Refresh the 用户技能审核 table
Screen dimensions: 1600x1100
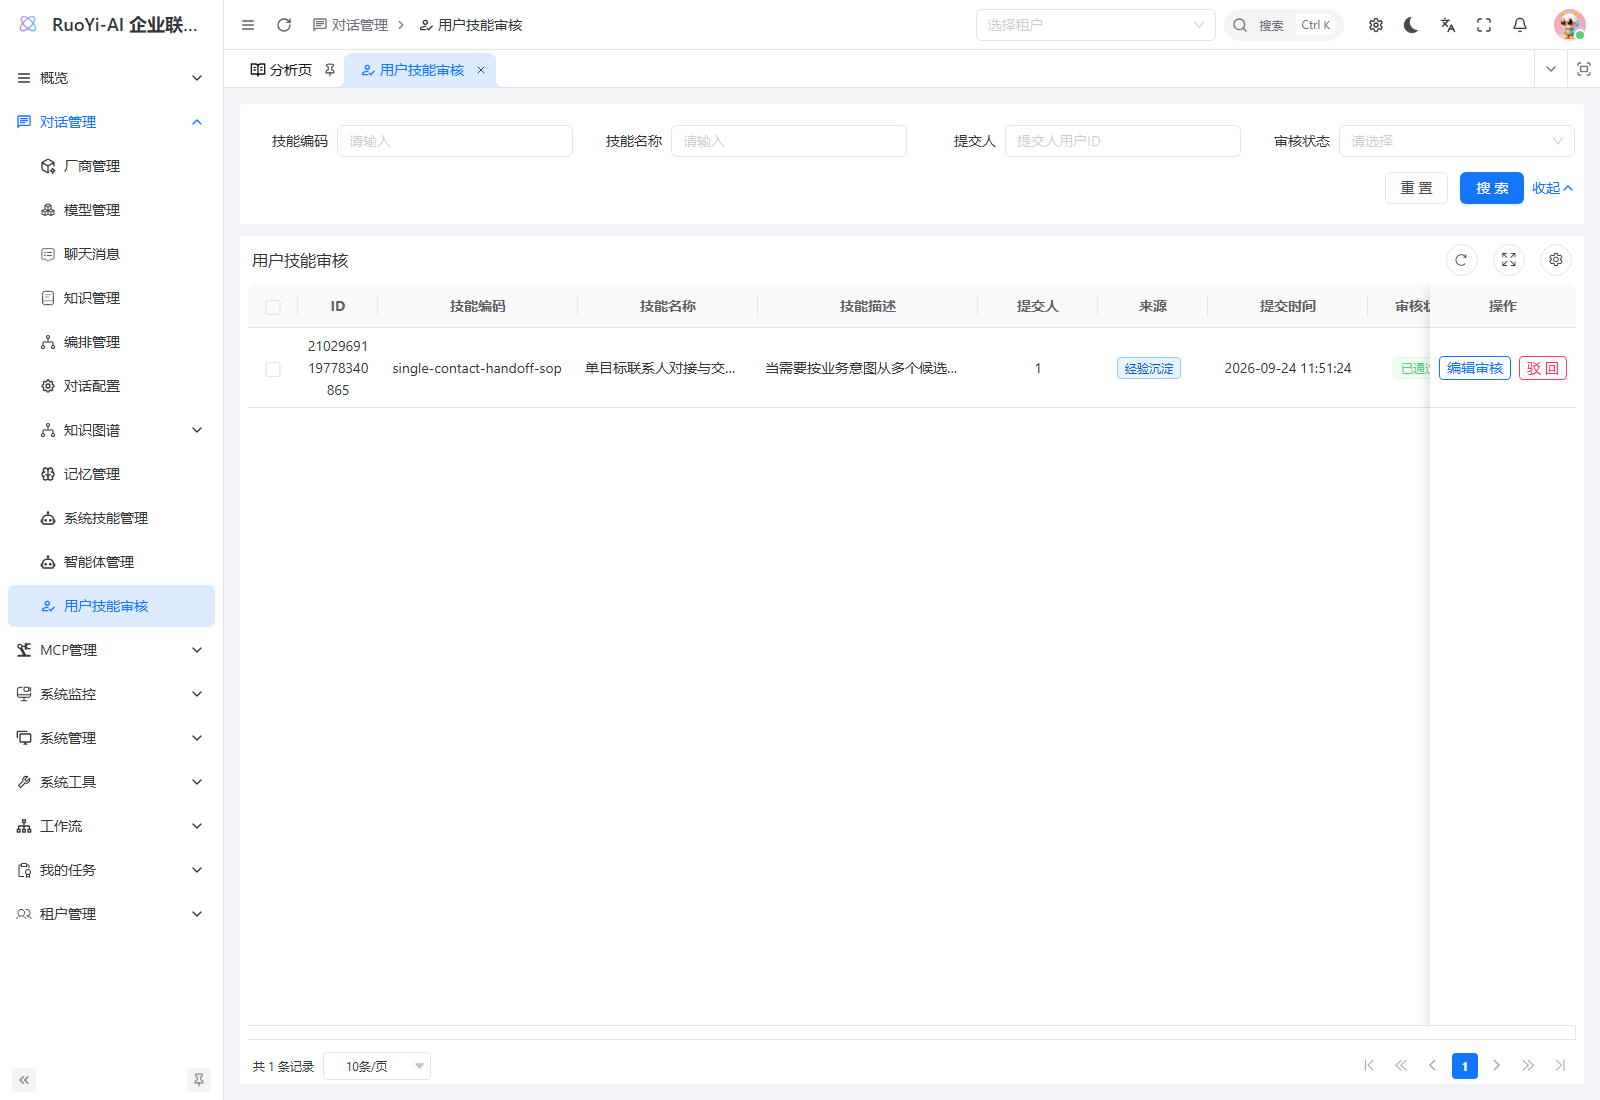1461,260
